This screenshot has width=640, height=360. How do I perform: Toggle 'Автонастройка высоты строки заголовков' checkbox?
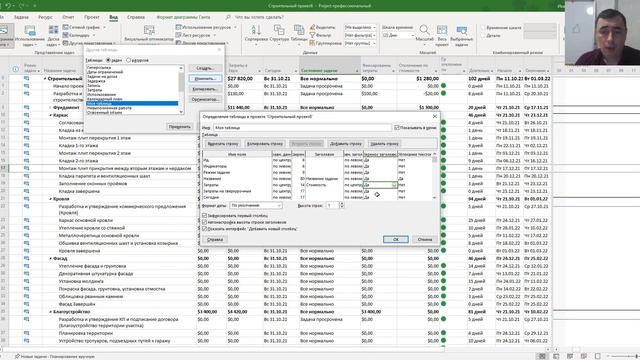coord(204,222)
